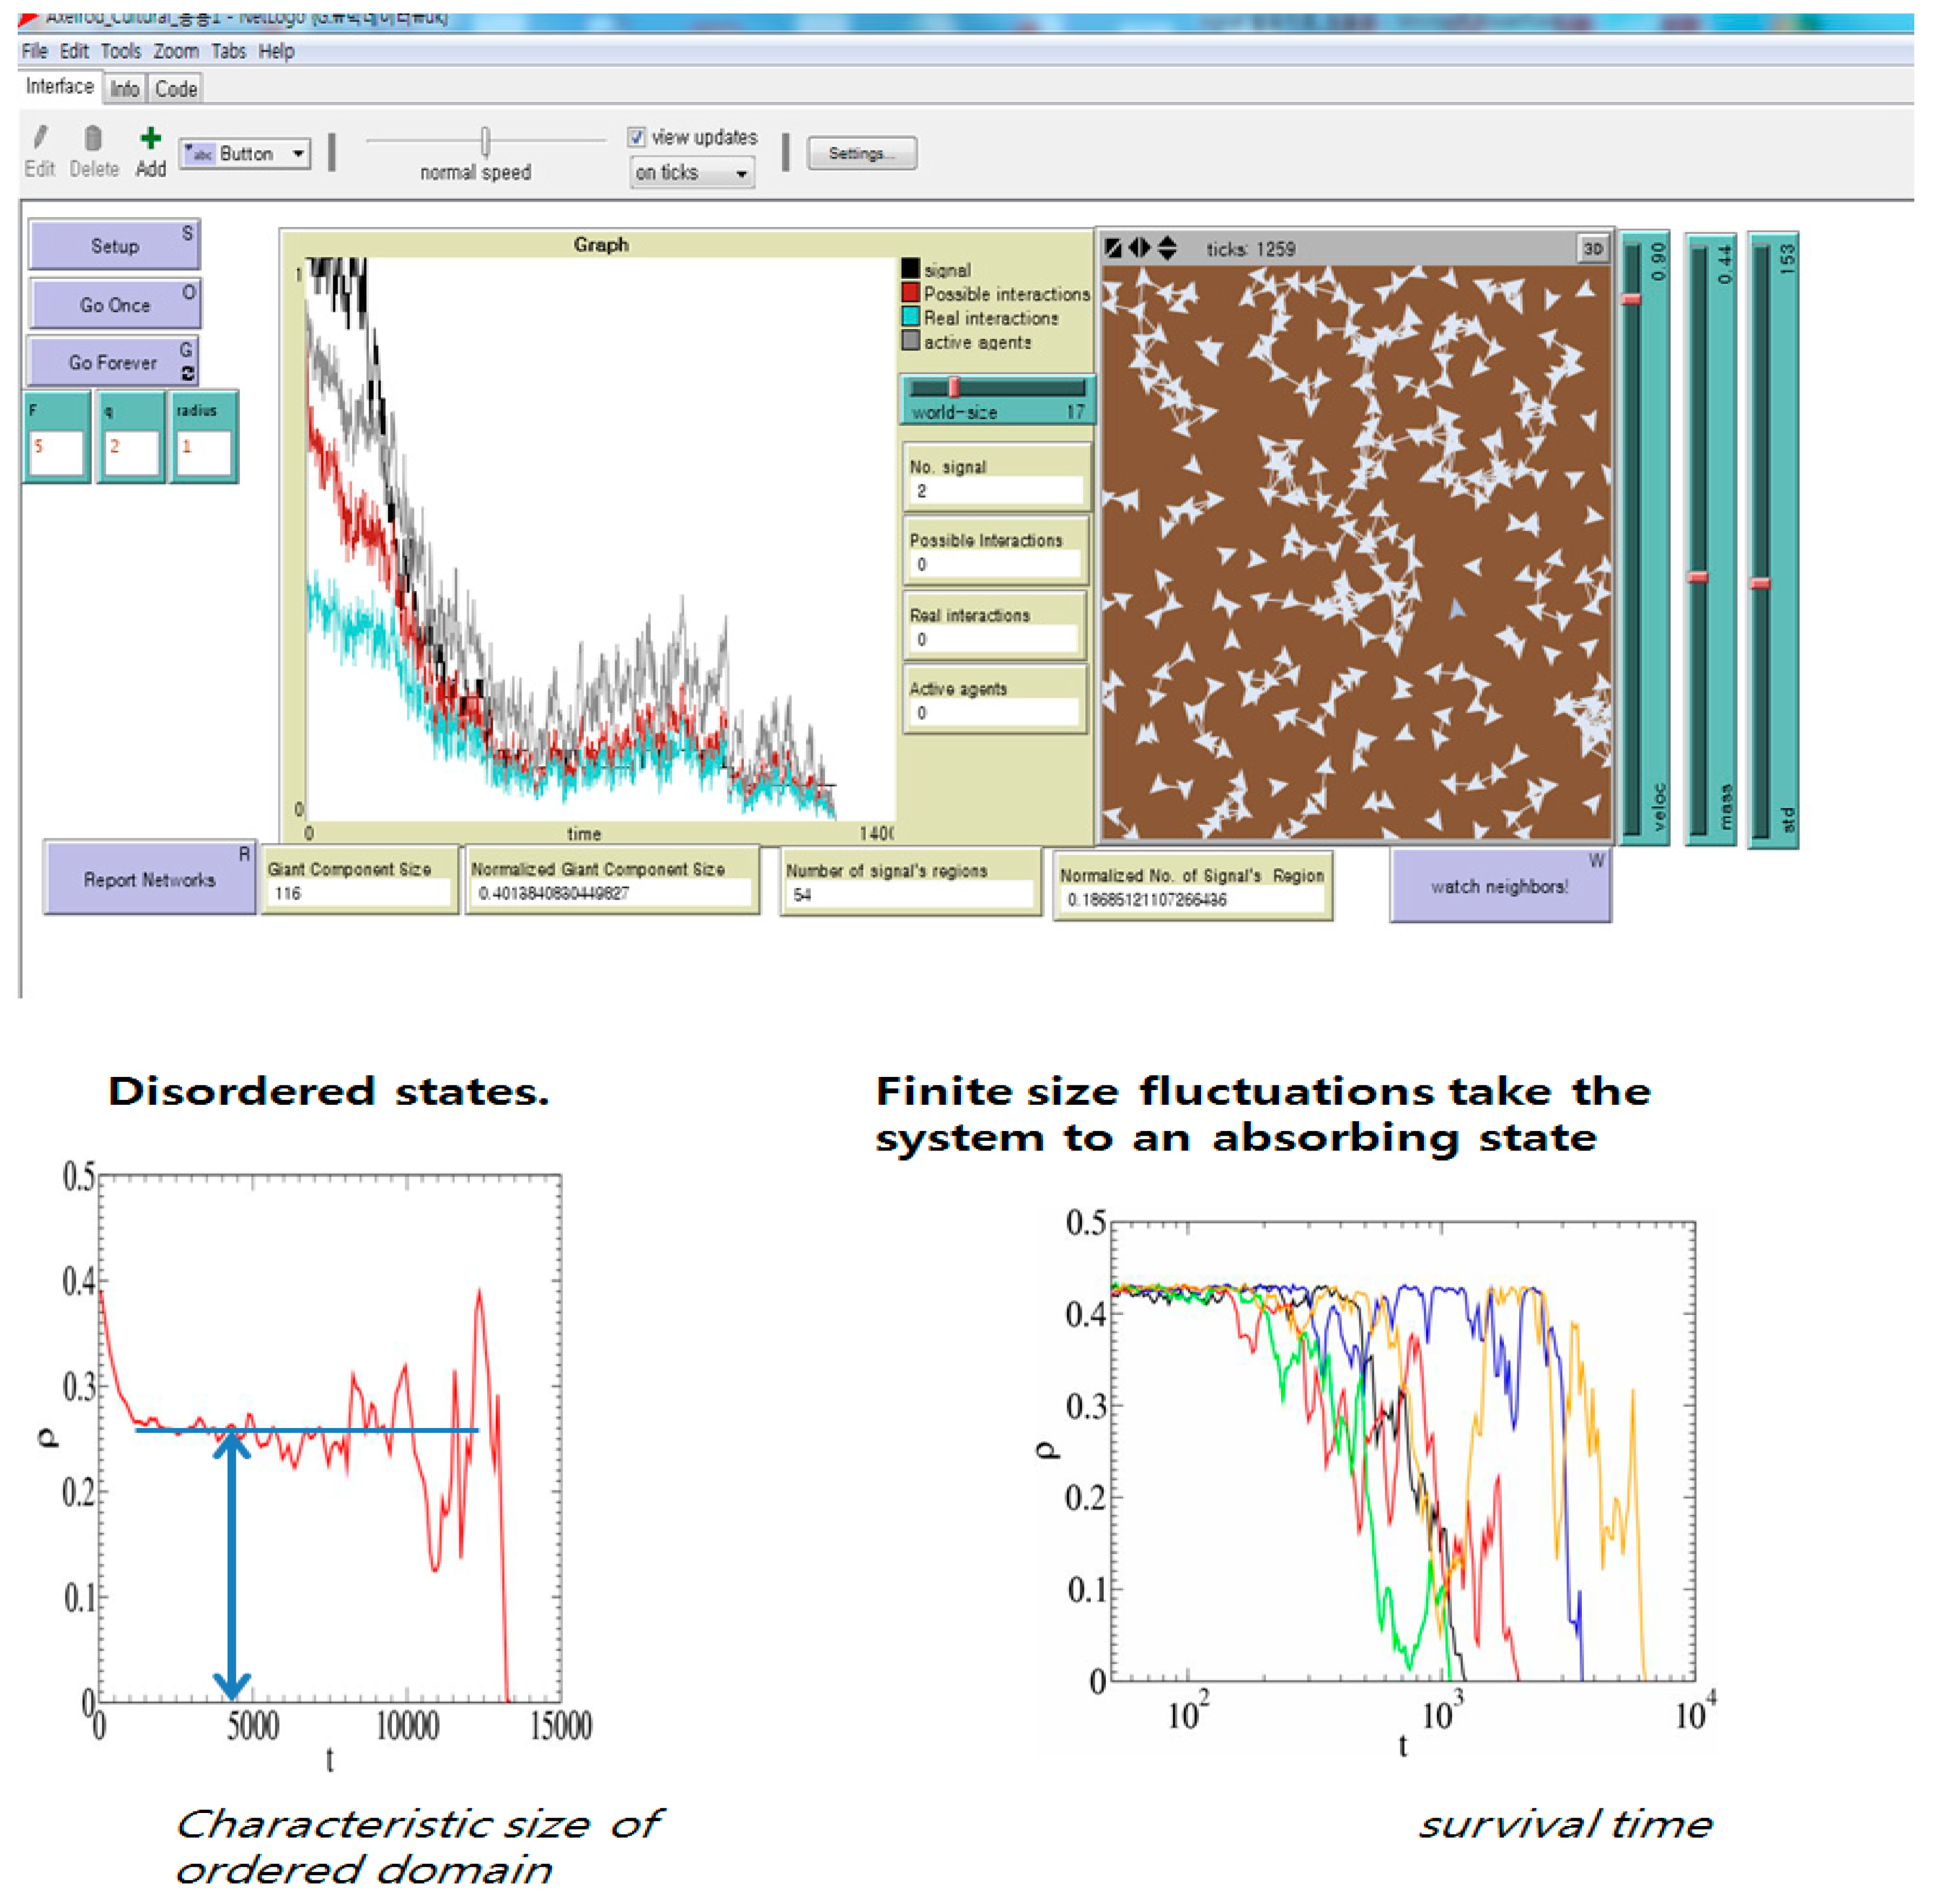Open the widget type Button dropdown

(x=246, y=153)
